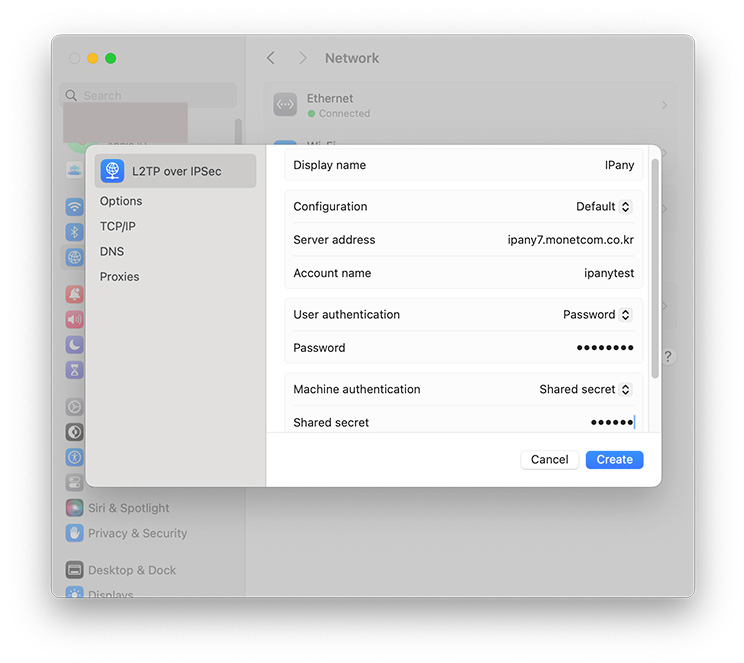Open Control Center settings in sidebar
Image resolution: width=744 pixels, height=663 pixels.
[74, 482]
